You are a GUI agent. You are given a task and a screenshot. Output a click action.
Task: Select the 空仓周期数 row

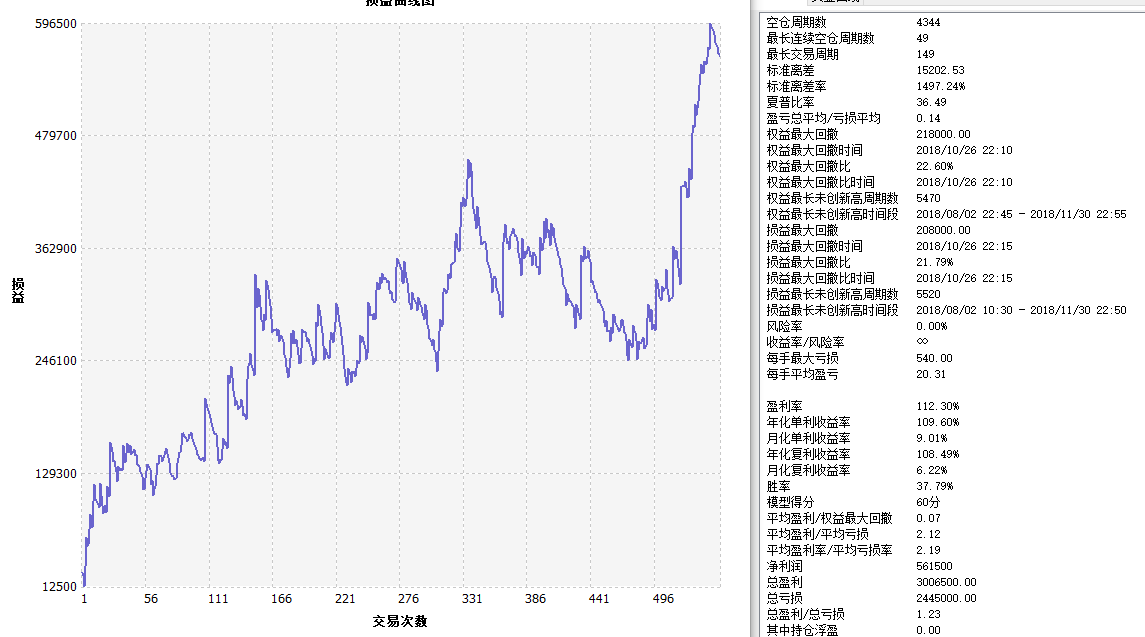pos(797,22)
